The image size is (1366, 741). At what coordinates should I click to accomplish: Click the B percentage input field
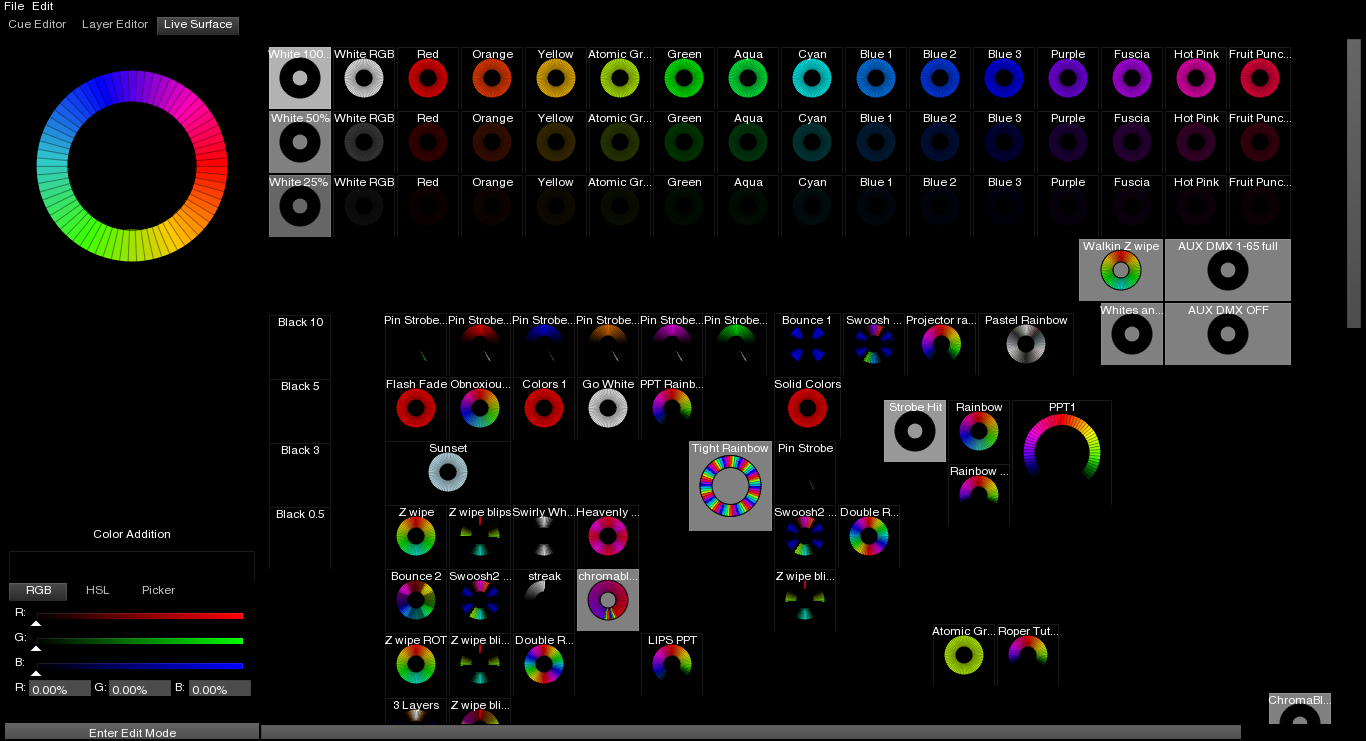pos(220,689)
